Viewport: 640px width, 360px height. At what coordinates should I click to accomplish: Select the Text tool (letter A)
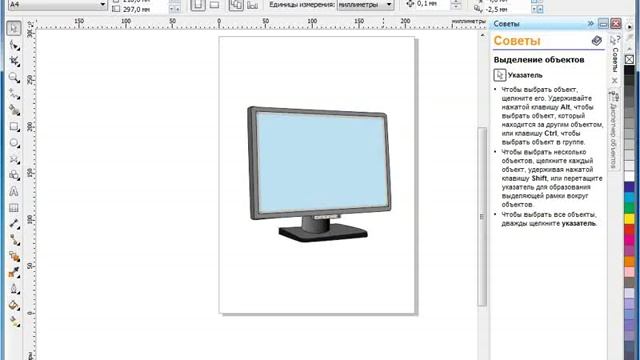pyautogui.click(x=14, y=191)
